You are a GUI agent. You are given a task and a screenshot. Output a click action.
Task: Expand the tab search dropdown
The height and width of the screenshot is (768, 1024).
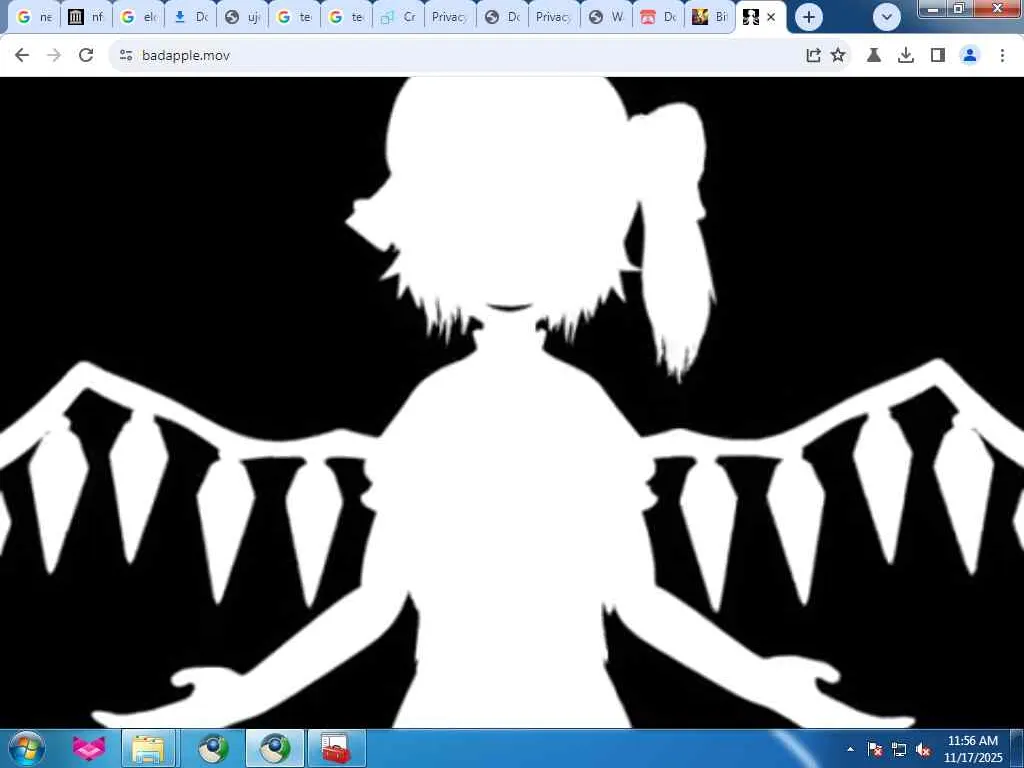tap(887, 17)
